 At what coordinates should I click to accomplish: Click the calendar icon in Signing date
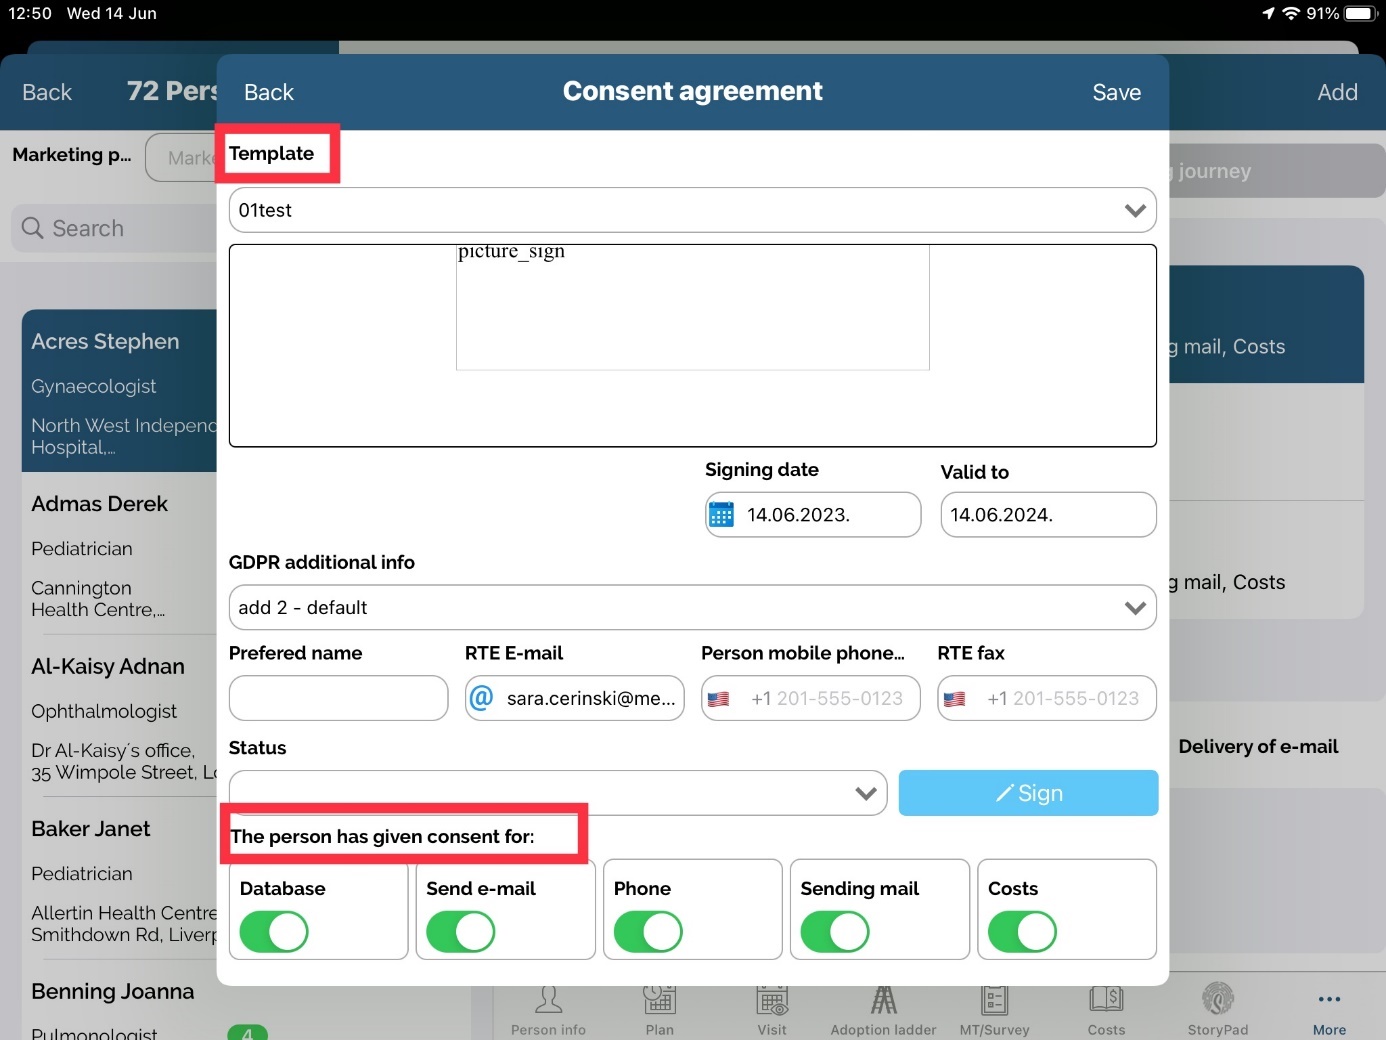(721, 515)
